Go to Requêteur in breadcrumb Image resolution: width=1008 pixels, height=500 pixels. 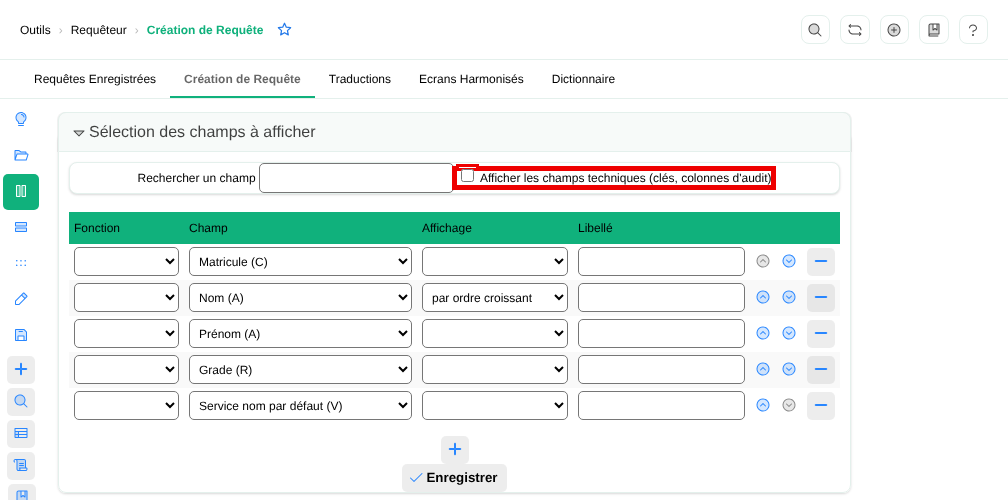point(98,30)
